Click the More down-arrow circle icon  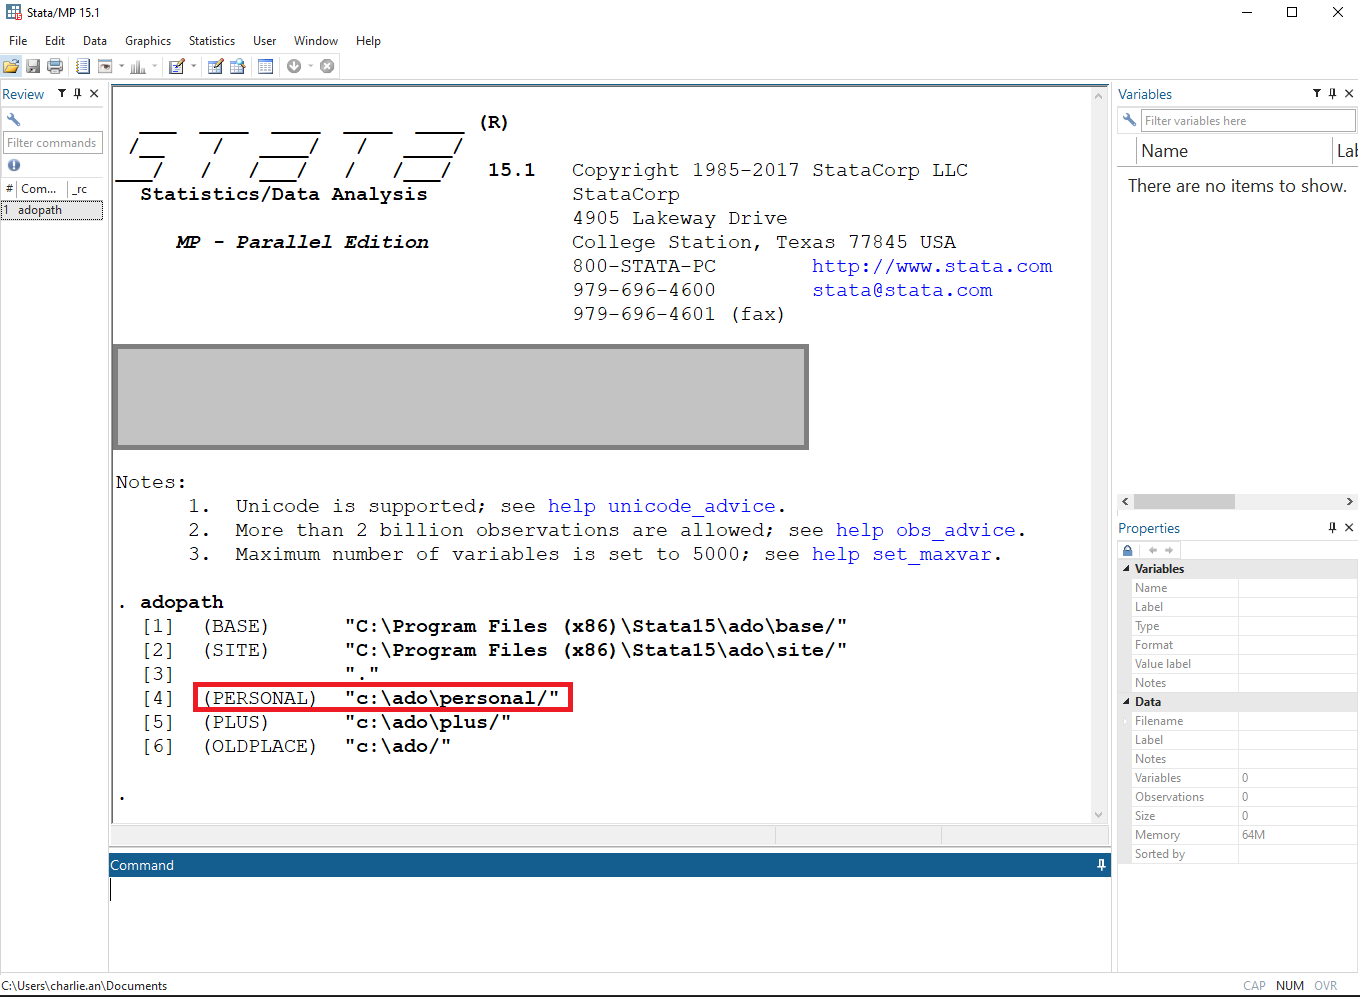(294, 66)
